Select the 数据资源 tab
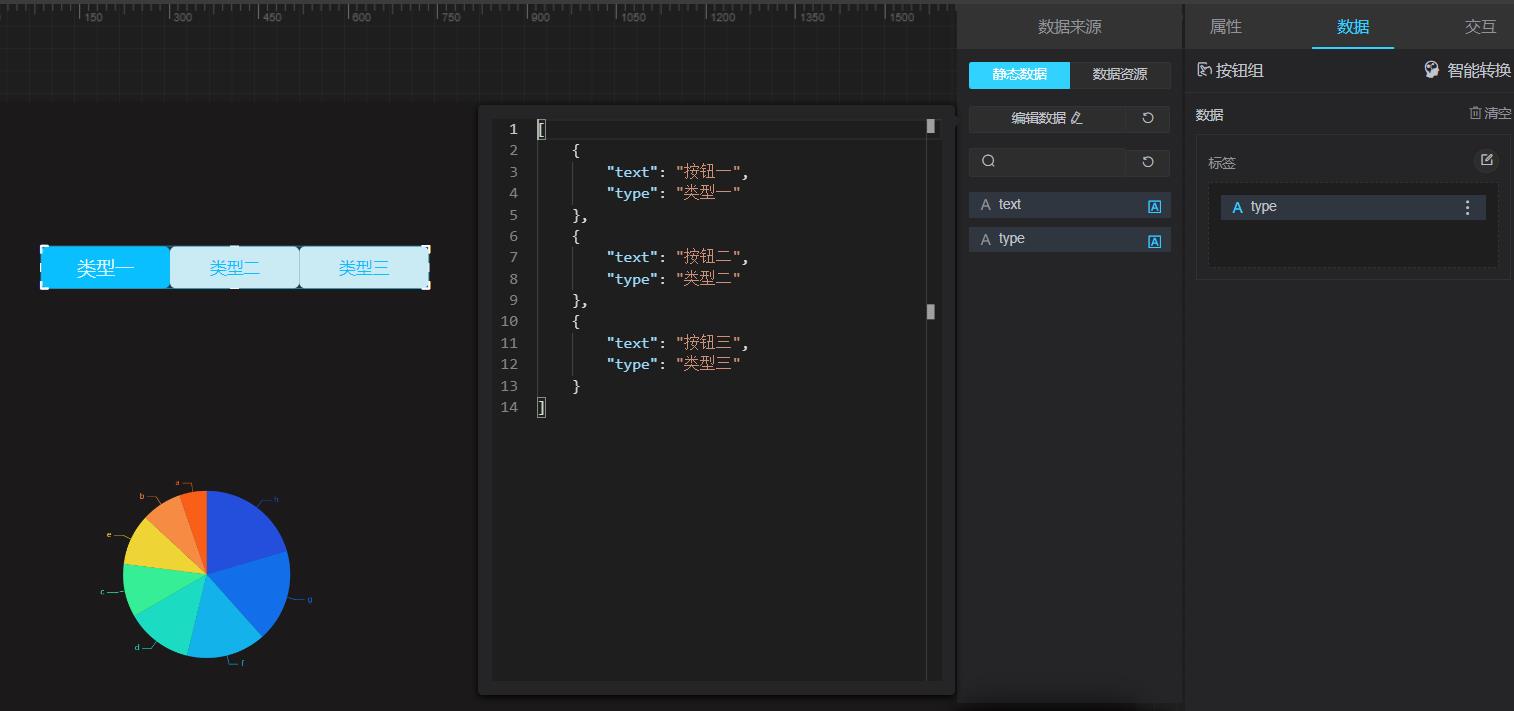This screenshot has height=711, width=1514. 1120,75
